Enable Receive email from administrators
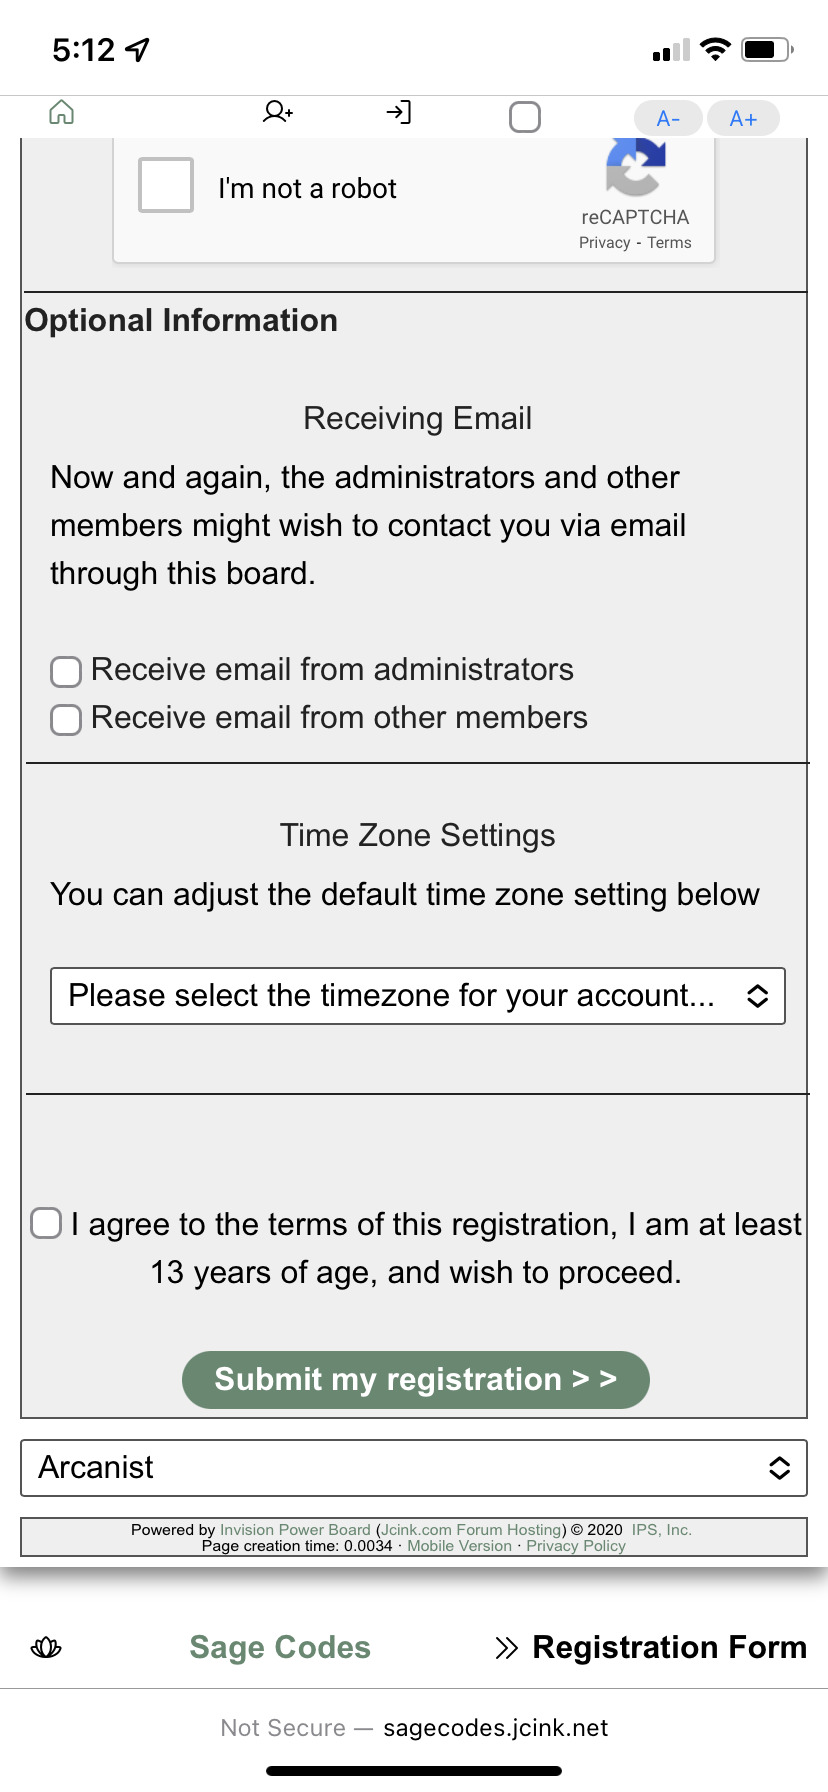 click(x=66, y=672)
